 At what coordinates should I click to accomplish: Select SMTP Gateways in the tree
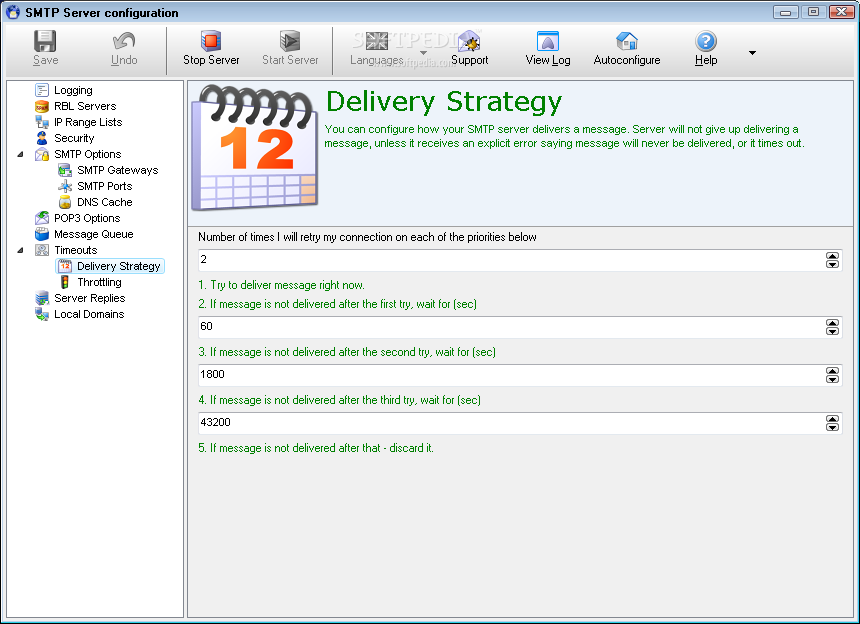pyautogui.click(x=117, y=170)
